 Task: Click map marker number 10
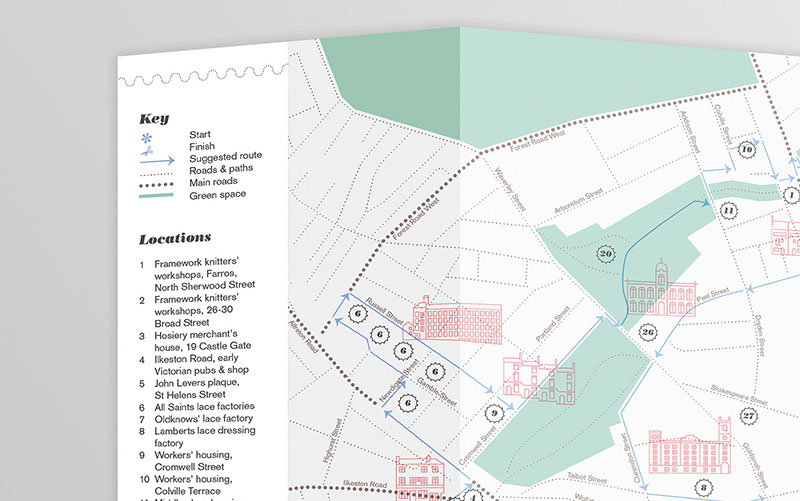pos(746,150)
